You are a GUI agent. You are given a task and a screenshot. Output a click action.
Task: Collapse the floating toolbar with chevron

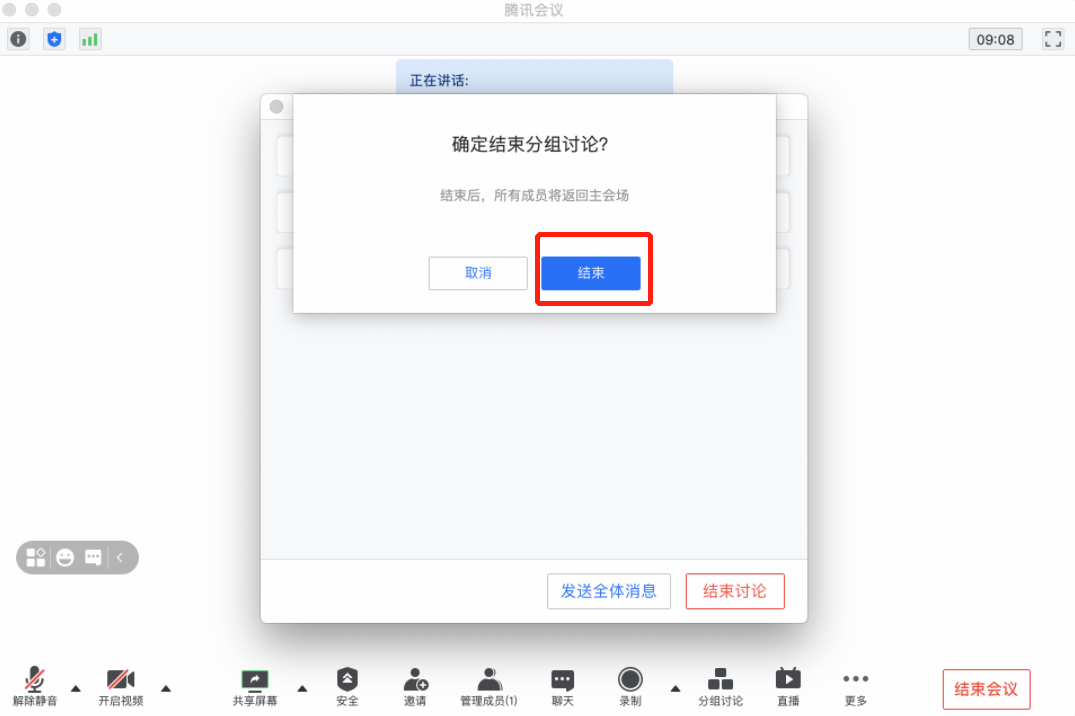pos(120,558)
